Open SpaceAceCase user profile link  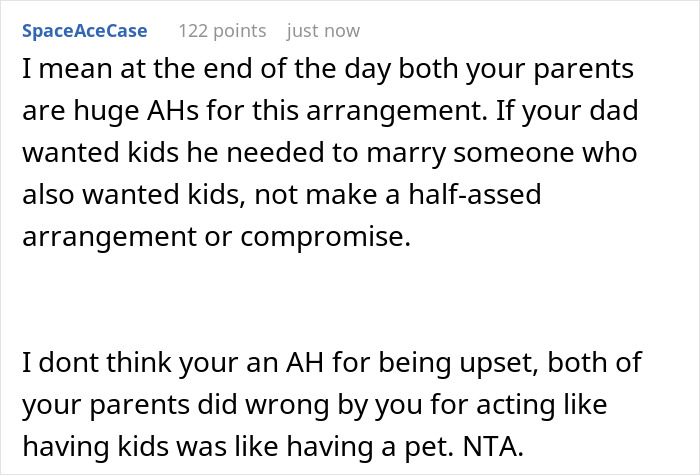click(x=84, y=31)
